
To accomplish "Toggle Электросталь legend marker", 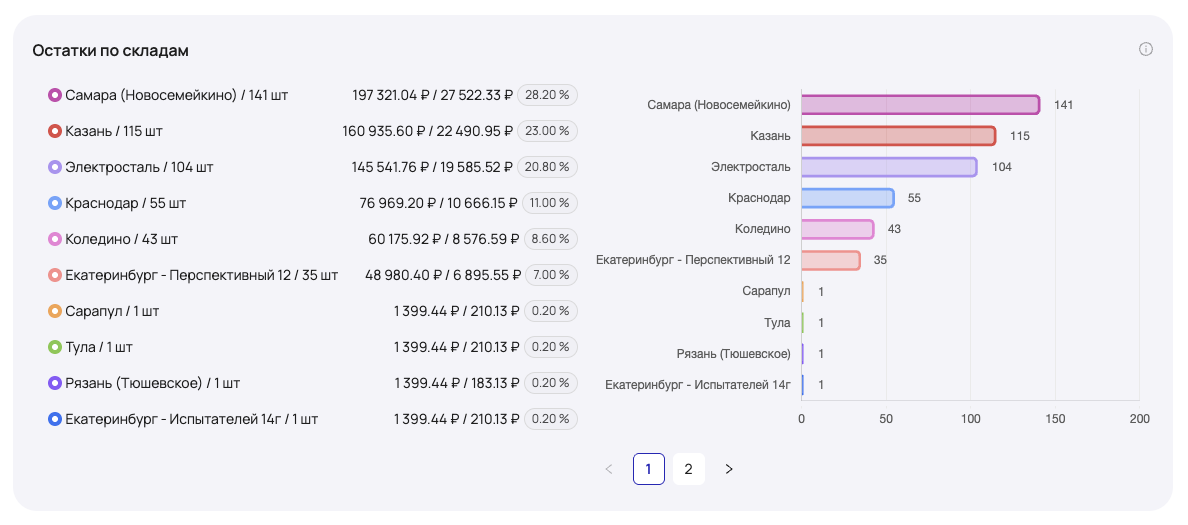I will tap(55, 167).
